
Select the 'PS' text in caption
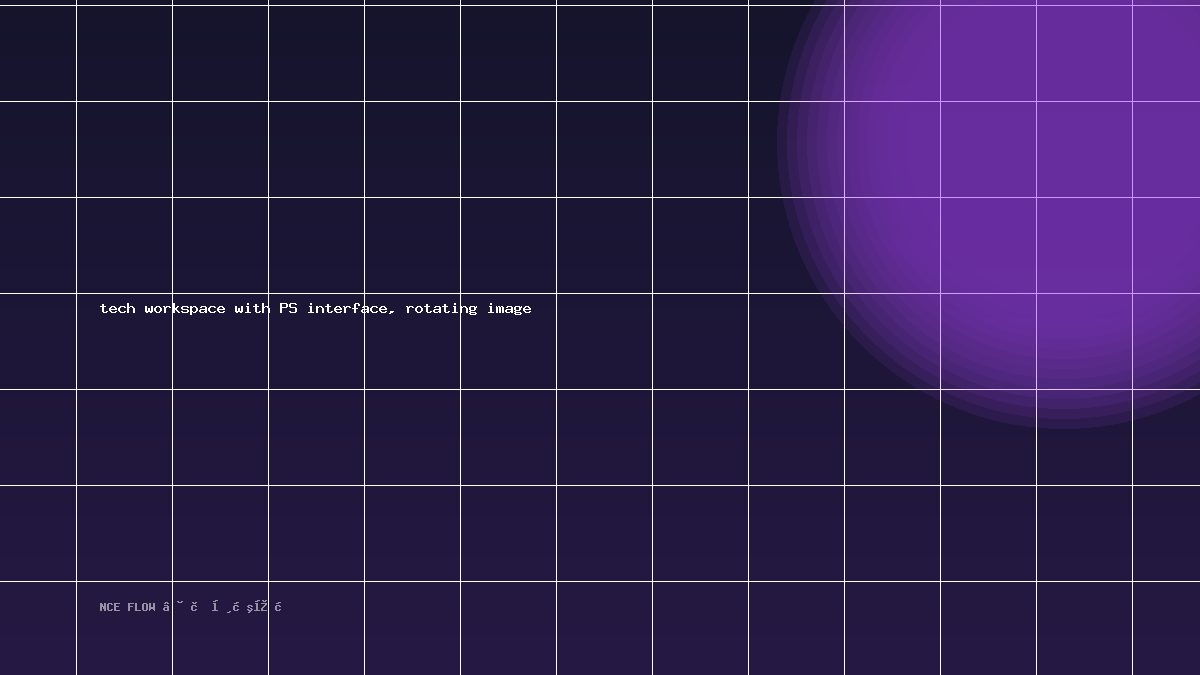[x=288, y=308]
